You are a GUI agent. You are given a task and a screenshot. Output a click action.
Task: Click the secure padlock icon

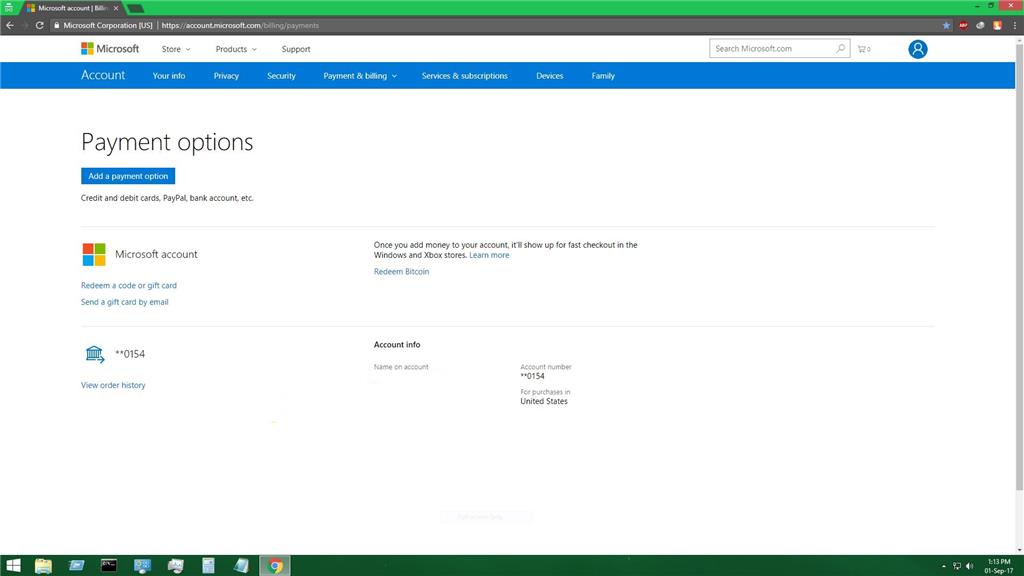57,25
